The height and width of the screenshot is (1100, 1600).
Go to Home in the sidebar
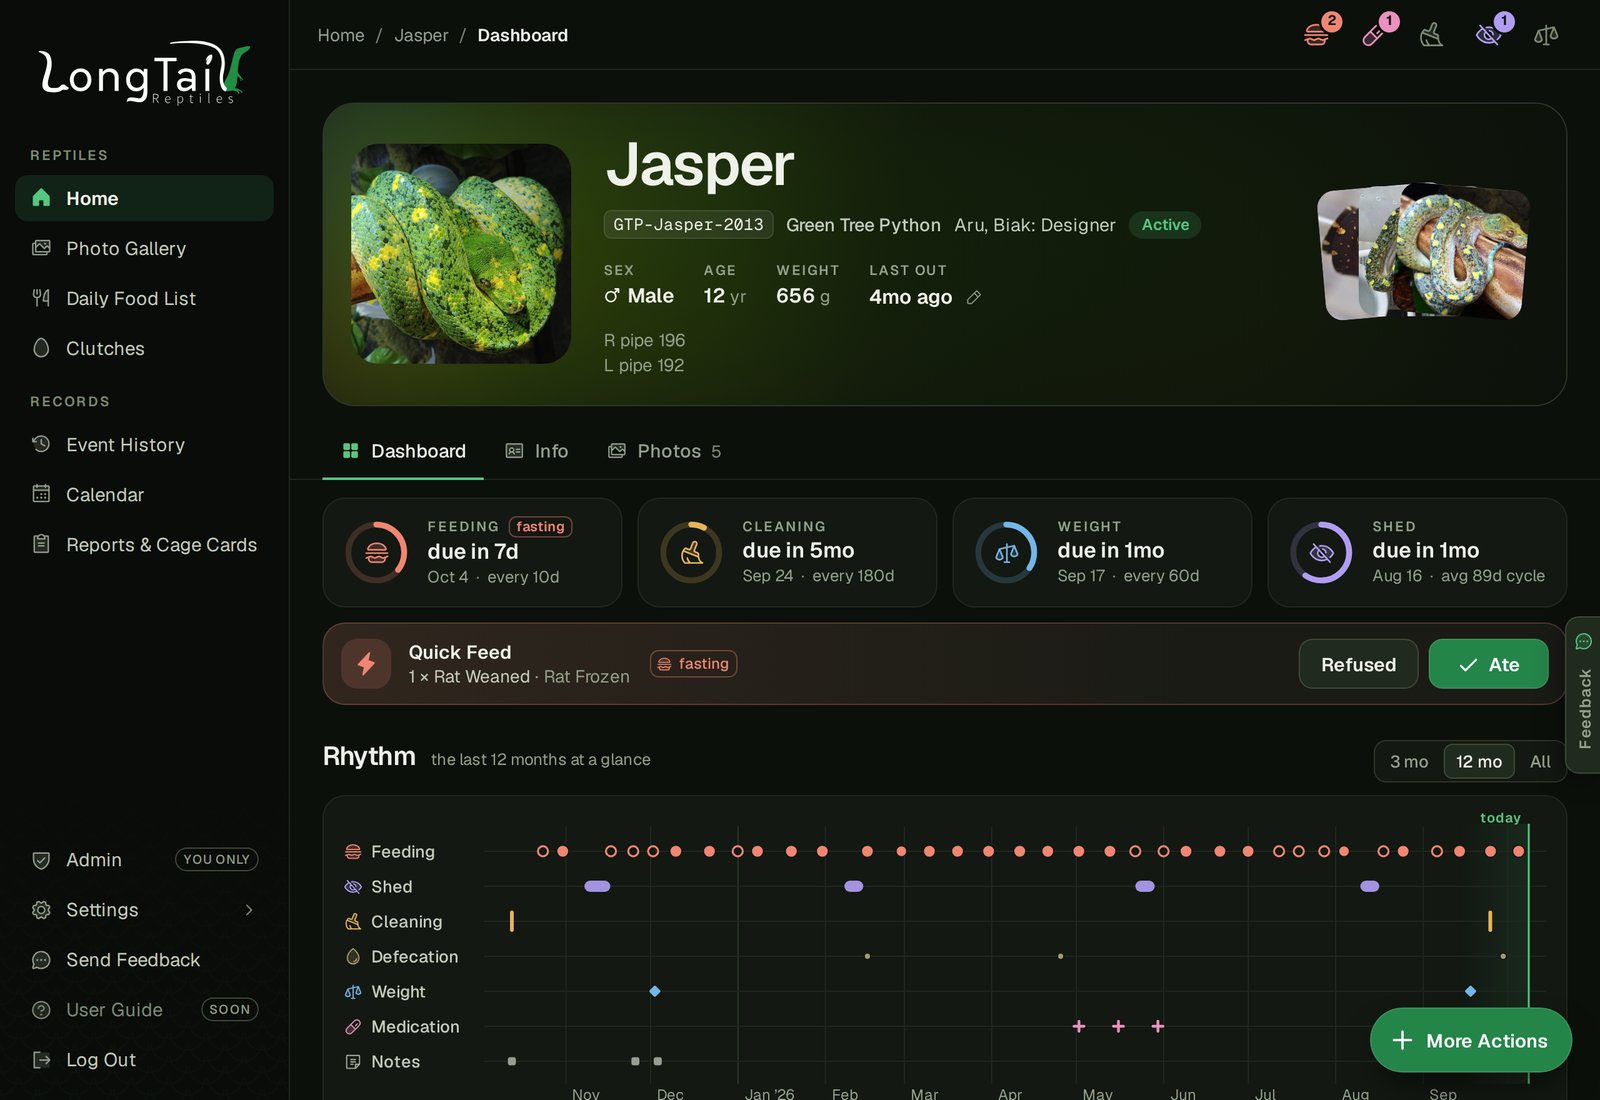[x=144, y=198]
